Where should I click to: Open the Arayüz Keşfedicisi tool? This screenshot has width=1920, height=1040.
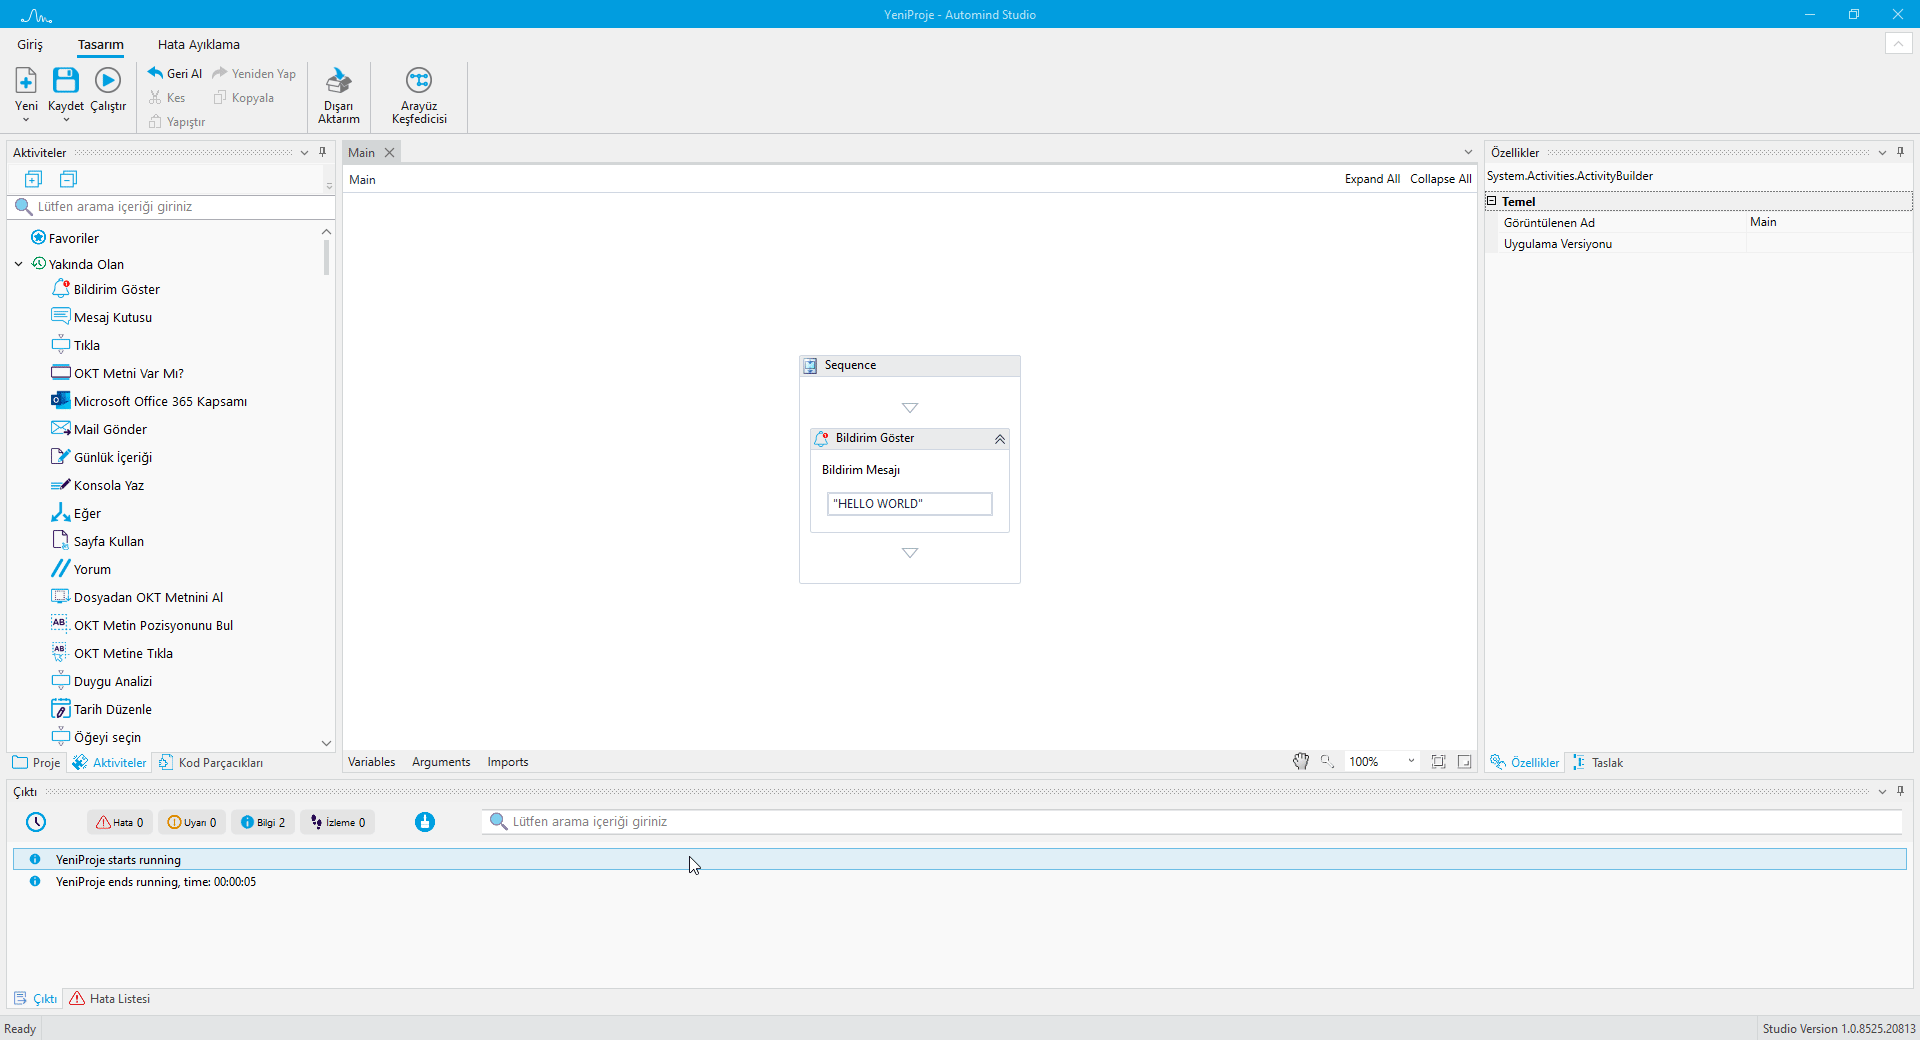419,81
